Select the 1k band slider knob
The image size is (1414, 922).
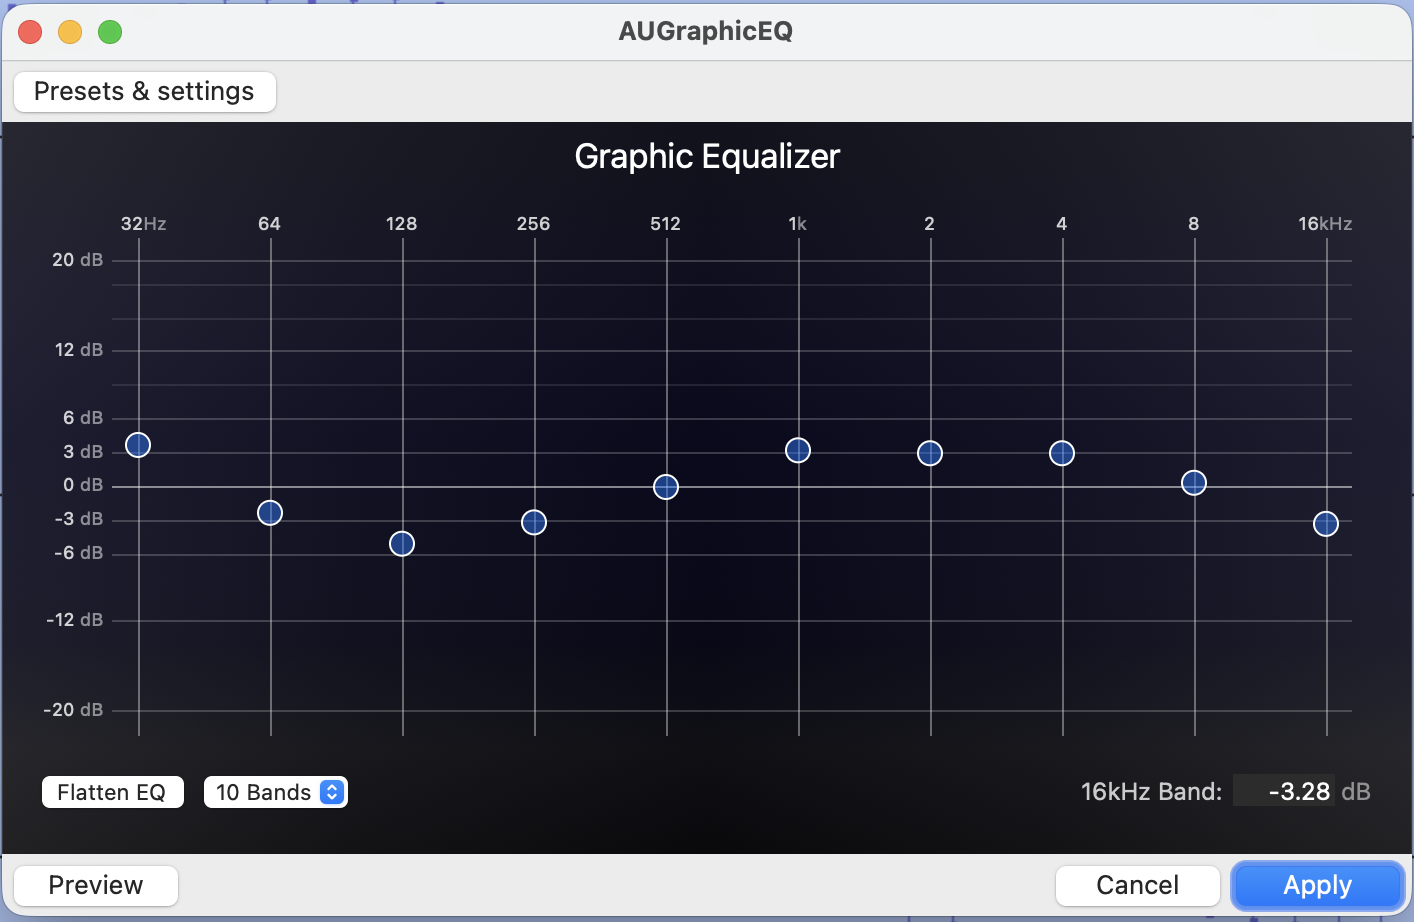pyautogui.click(x=798, y=451)
